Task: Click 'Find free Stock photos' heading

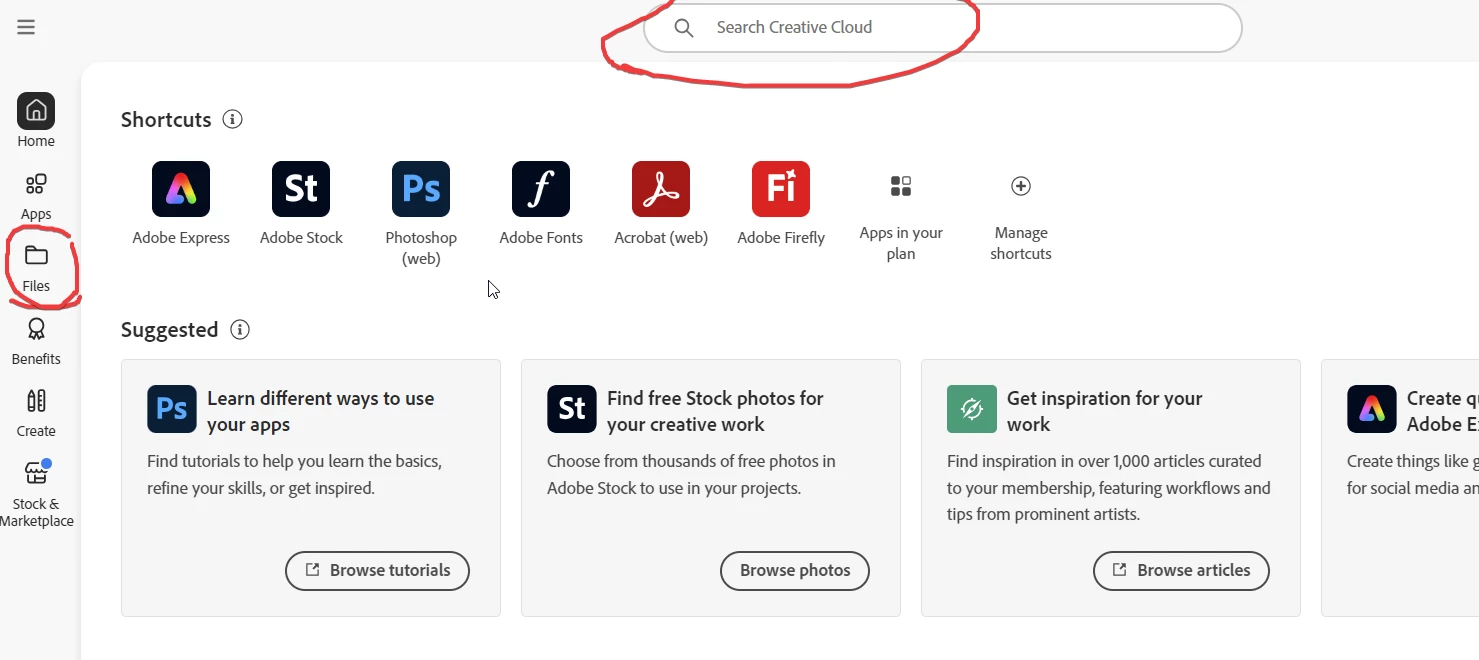Action: point(715,411)
